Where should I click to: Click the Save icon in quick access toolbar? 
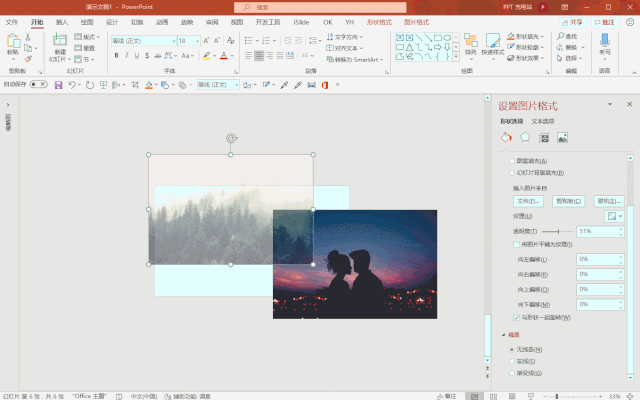pos(58,85)
